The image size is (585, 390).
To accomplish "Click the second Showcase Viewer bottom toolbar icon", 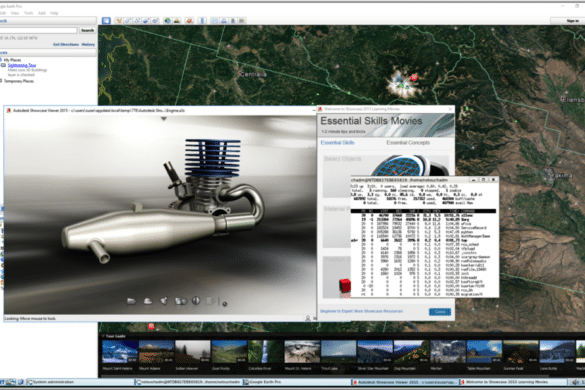I will point(148,301).
